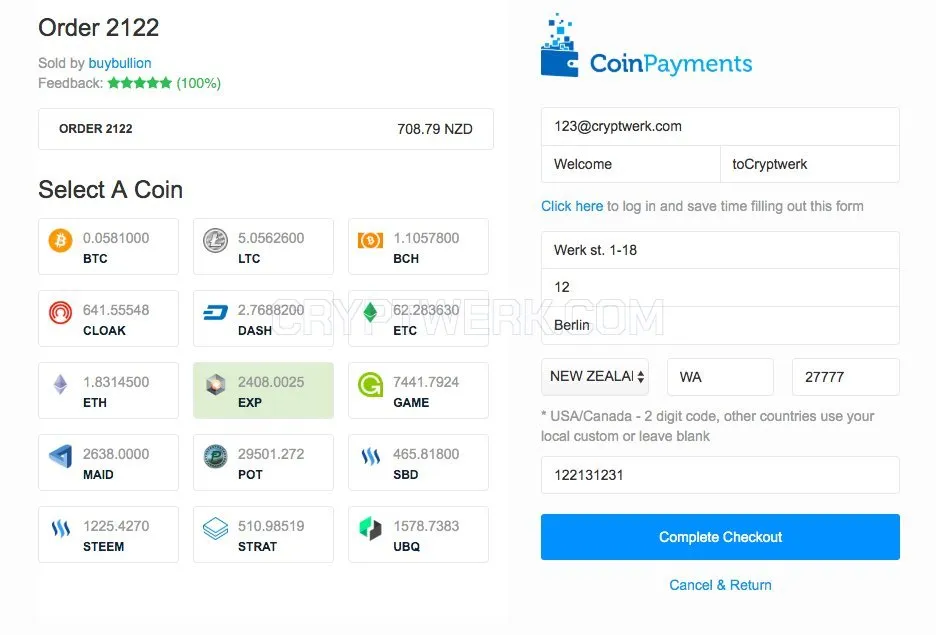Choose the Litecoin LTC coin icon
936x635 pixels.
[215, 240]
